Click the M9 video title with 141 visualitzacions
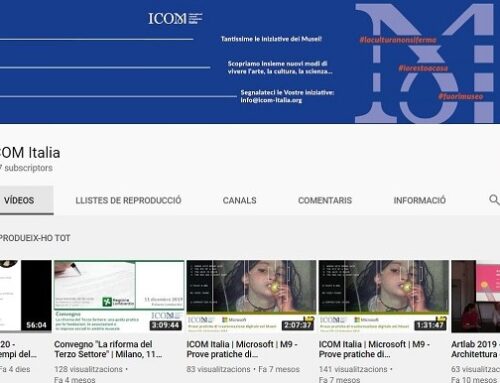500x383 pixels. 374,349
